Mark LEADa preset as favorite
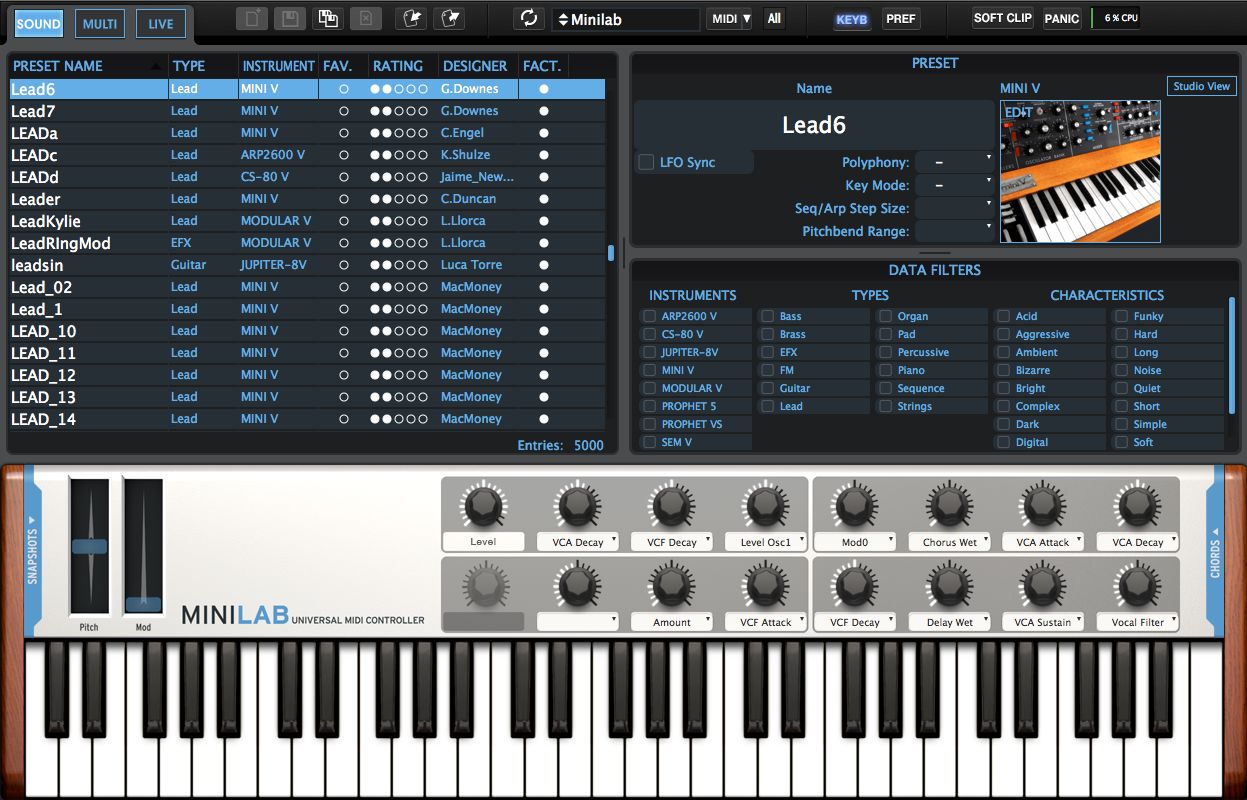The height and width of the screenshot is (800, 1247). pos(344,133)
